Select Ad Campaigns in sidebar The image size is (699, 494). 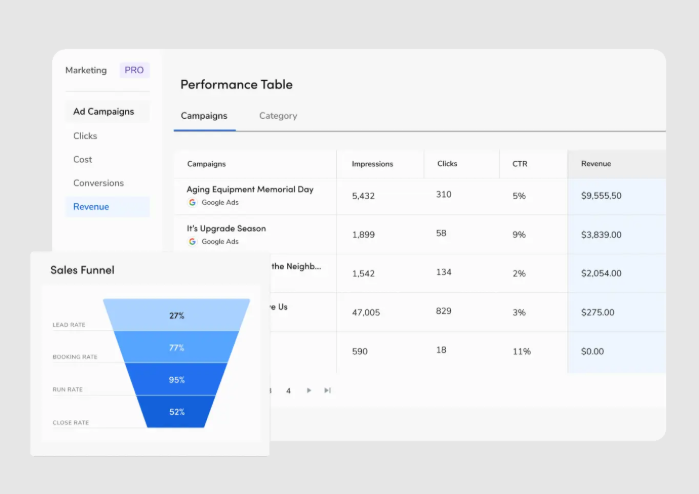(x=104, y=112)
